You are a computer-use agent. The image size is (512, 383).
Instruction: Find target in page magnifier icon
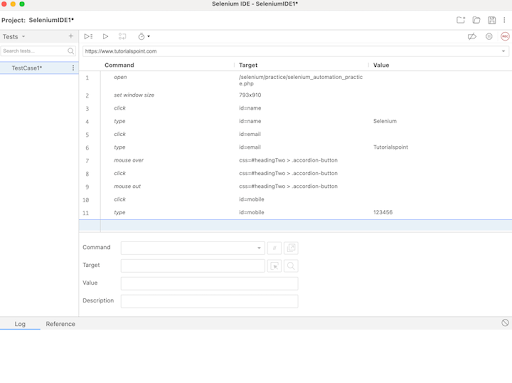pos(291,266)
